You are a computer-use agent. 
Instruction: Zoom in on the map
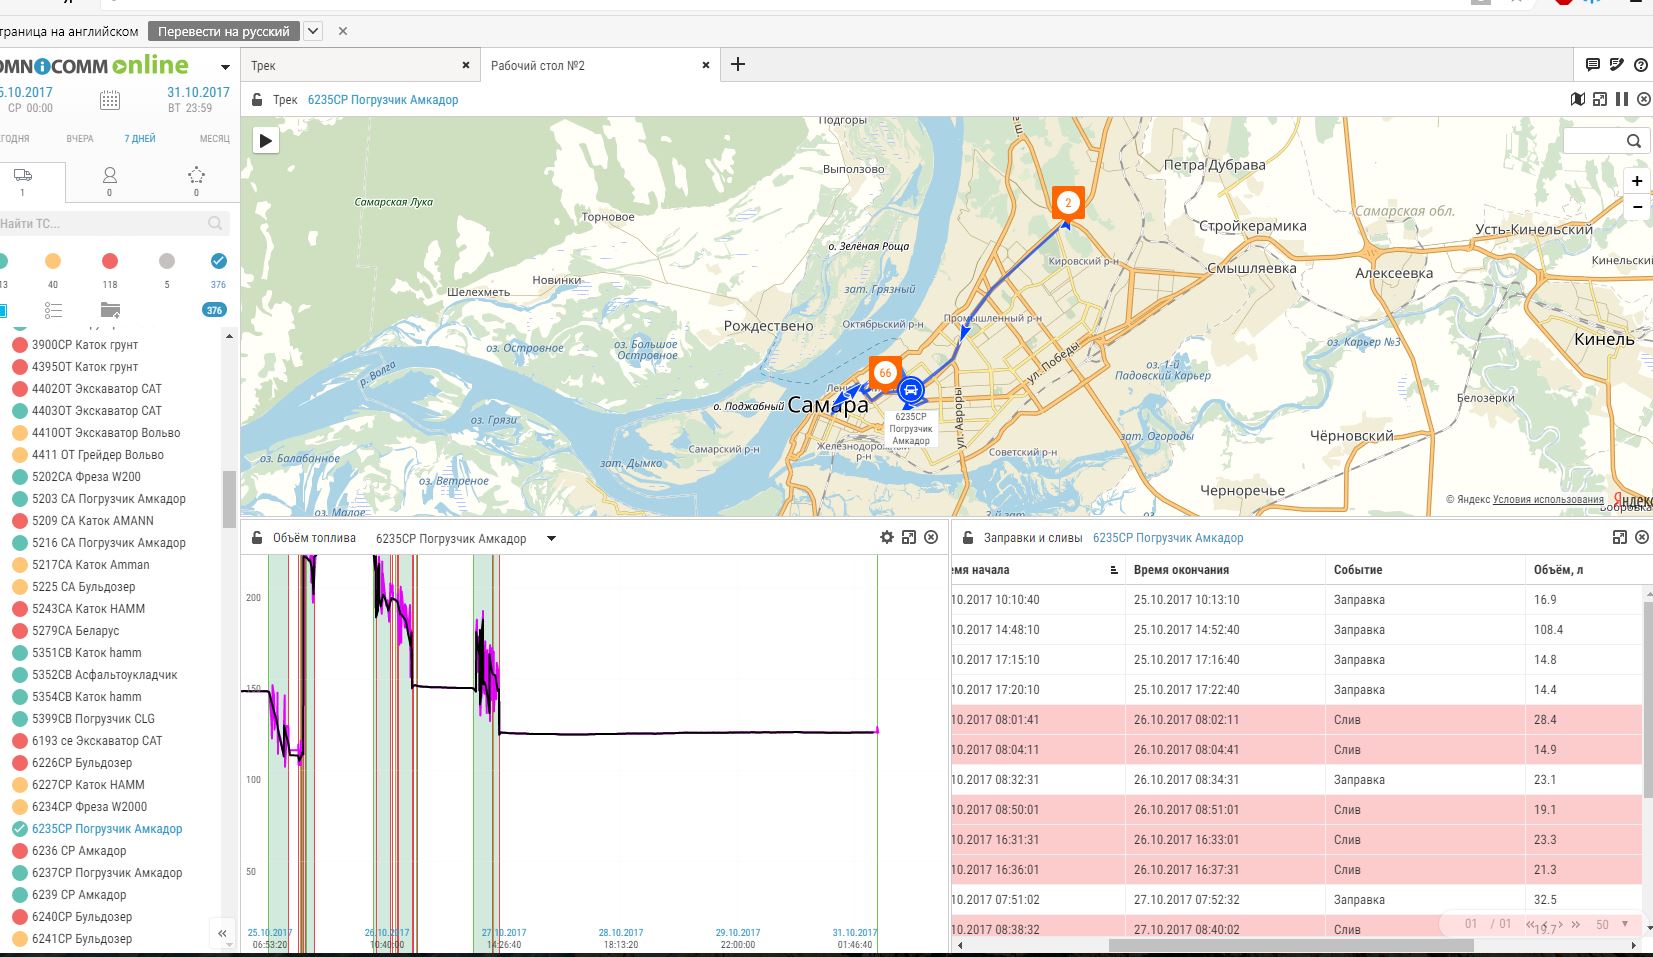[x=1636, y=181]
